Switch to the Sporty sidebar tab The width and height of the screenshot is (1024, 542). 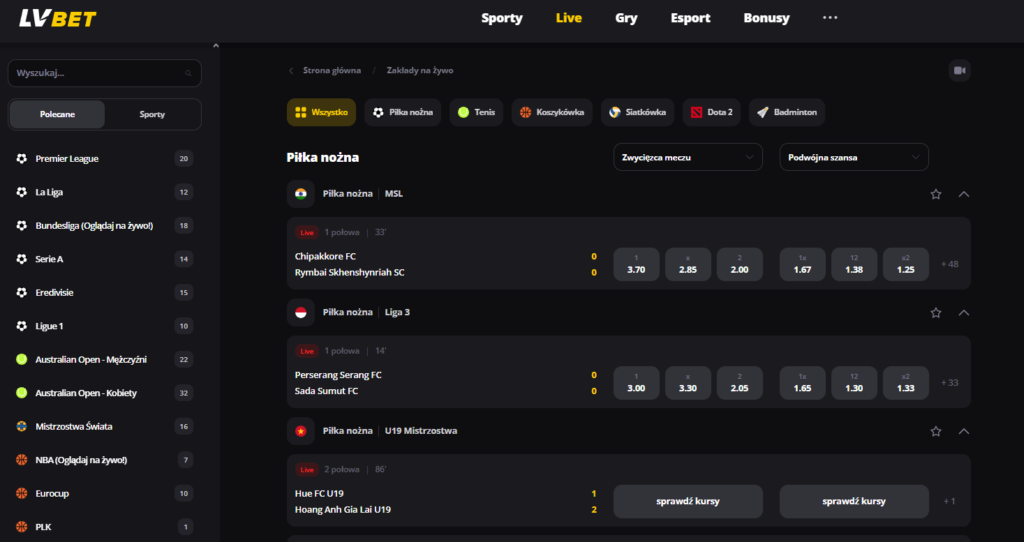click(x=152, y=114)
